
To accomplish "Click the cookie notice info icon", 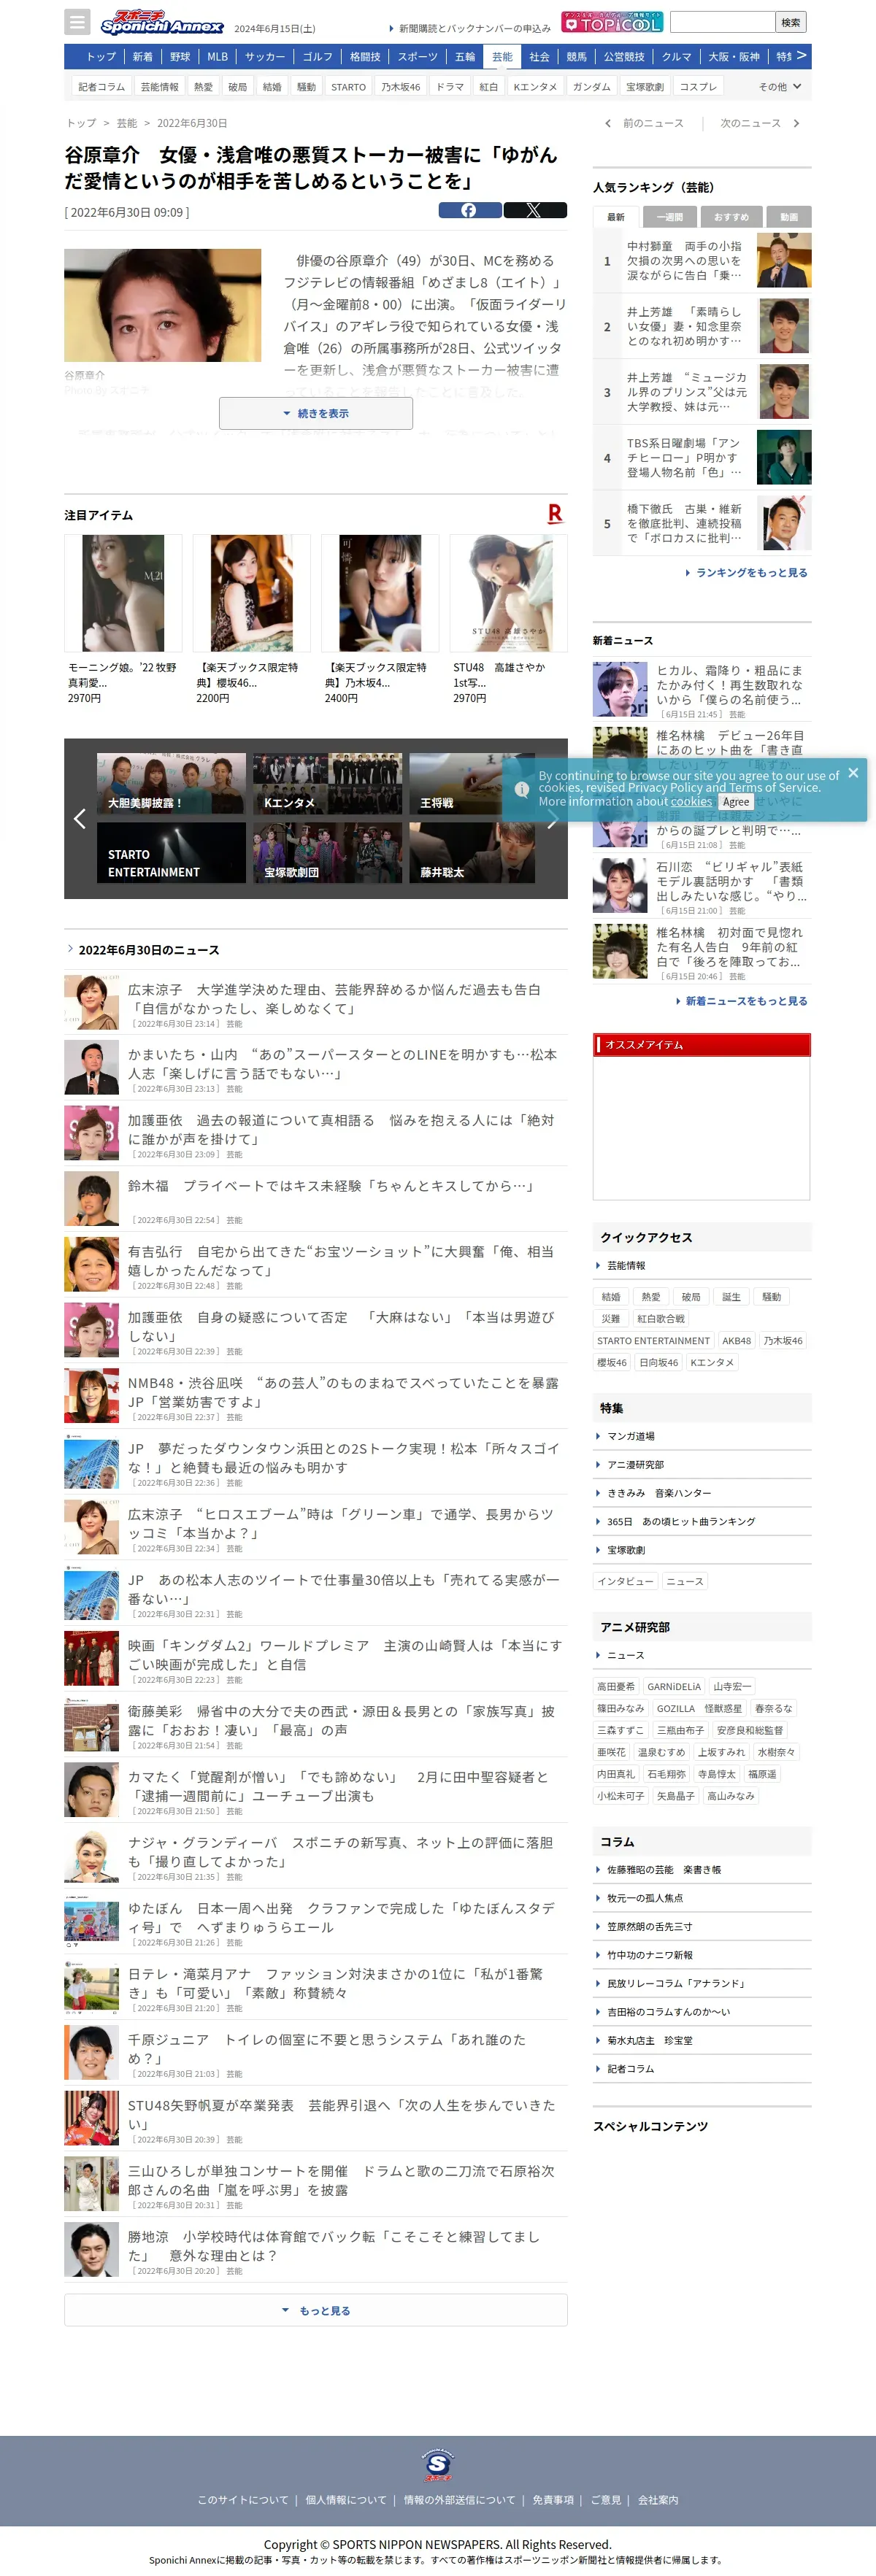I will [x=521, y=788].
